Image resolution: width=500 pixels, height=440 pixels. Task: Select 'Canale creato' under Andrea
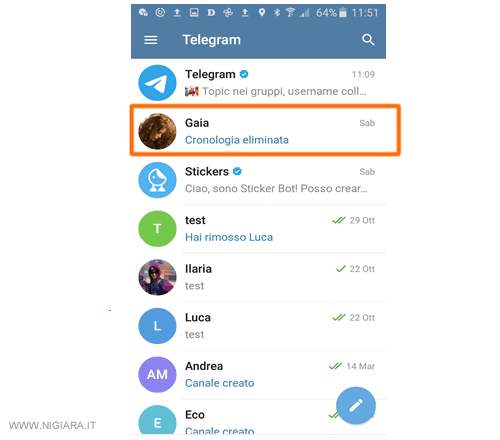(x=220, y=383)
